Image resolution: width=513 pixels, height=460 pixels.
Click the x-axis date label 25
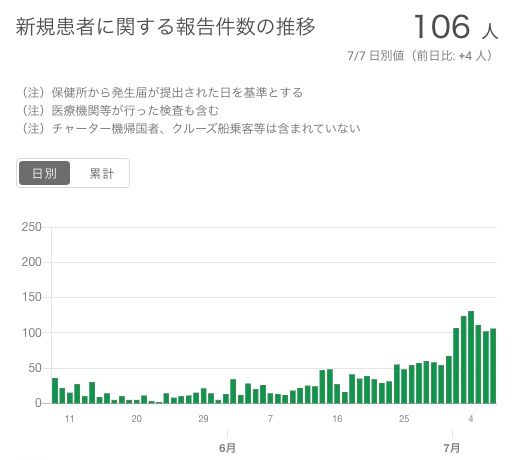(x=404, y=419)
